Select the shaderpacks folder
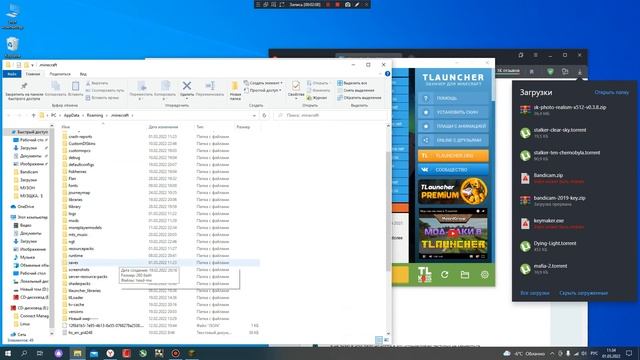This screenshot has width=640, height=360. click(80, 283)
